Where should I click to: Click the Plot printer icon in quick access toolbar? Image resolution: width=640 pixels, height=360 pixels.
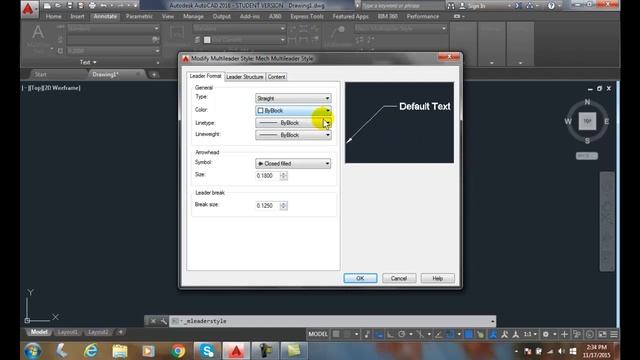[92, 6]
